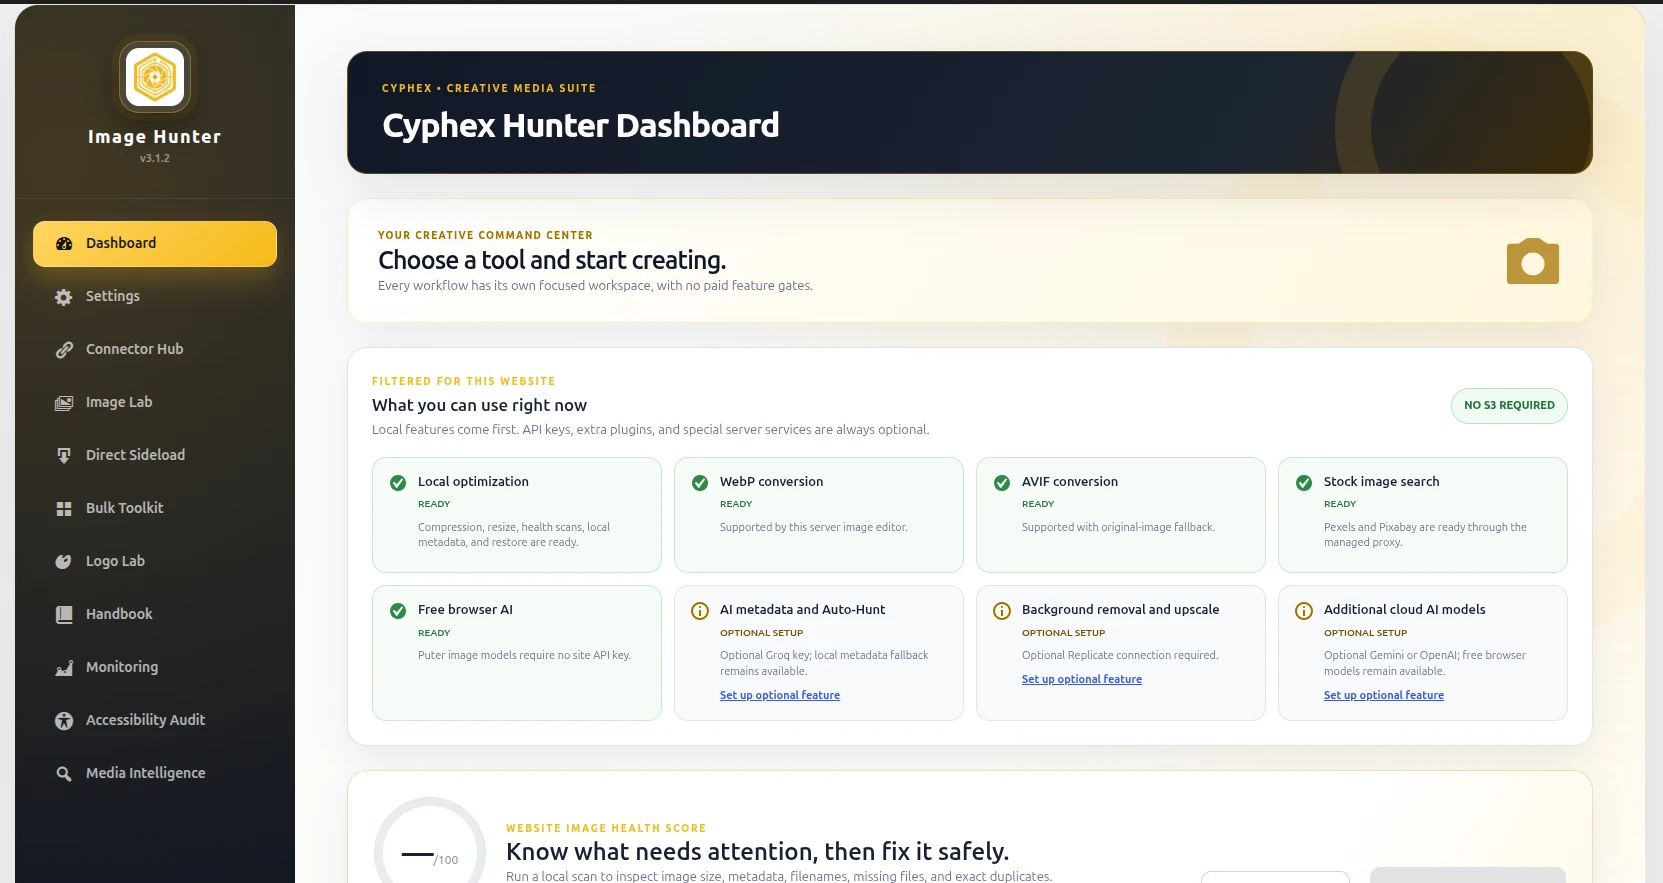
Task: Click the green check on WebP conversion
Action: [700, 483]
